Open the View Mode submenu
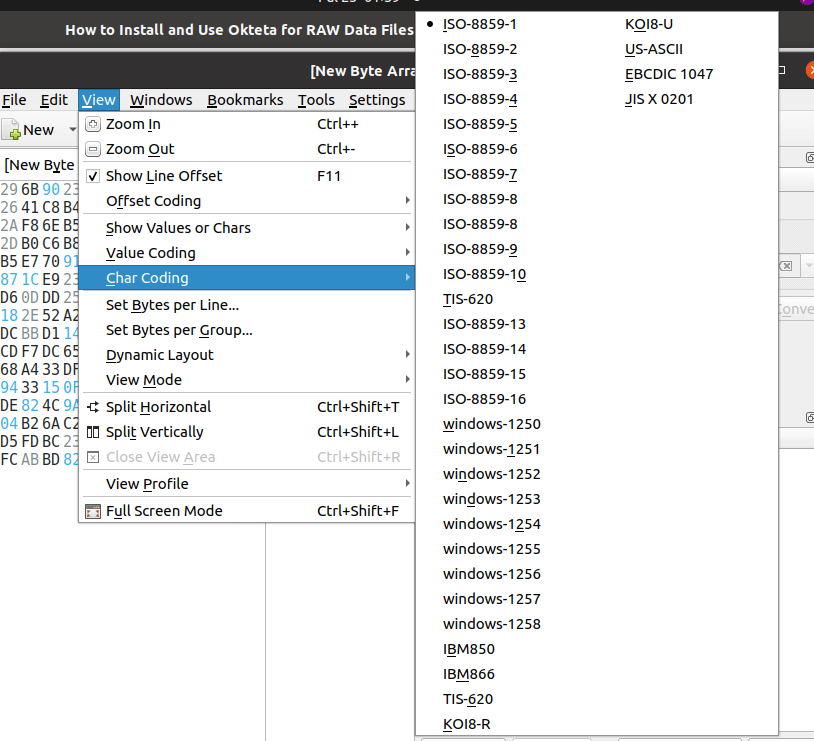 click(x=247, y=380)
